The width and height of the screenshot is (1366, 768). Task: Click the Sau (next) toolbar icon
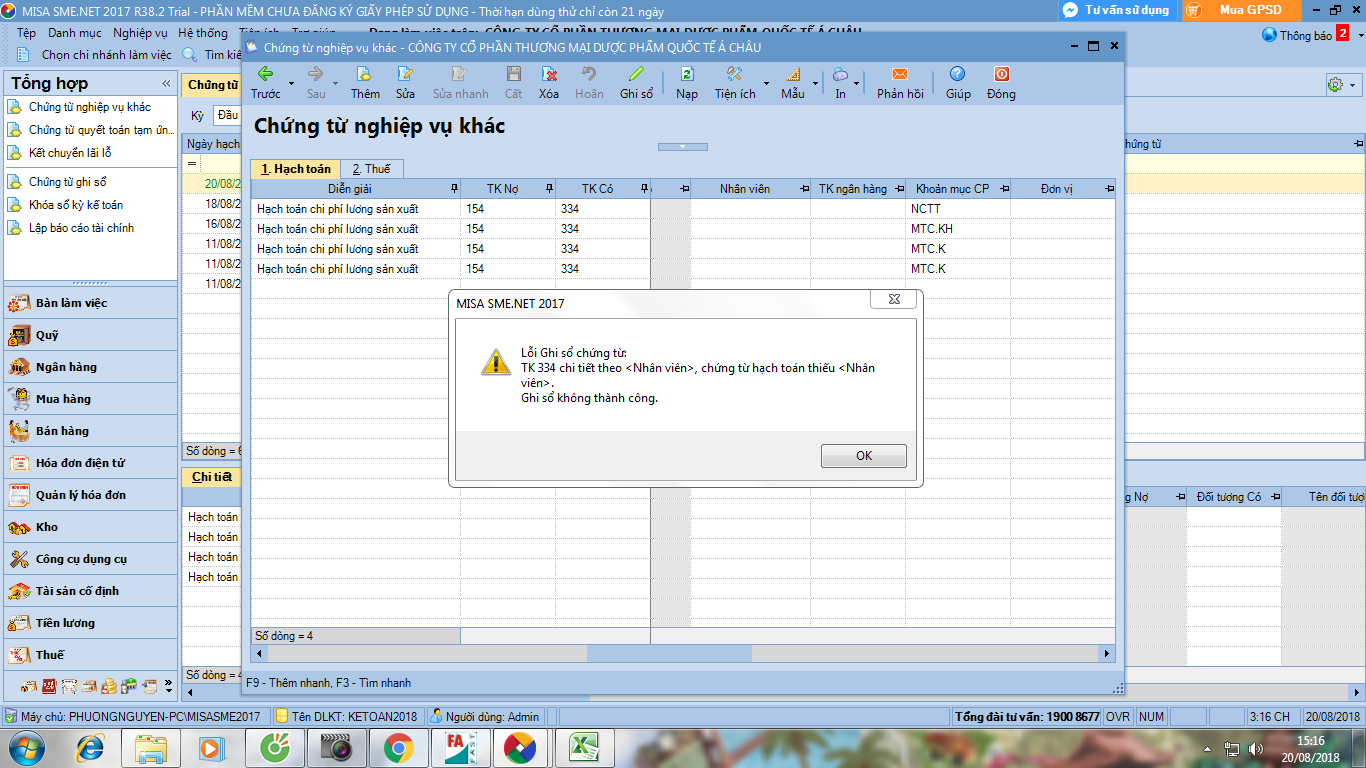[x=316, y=82]
